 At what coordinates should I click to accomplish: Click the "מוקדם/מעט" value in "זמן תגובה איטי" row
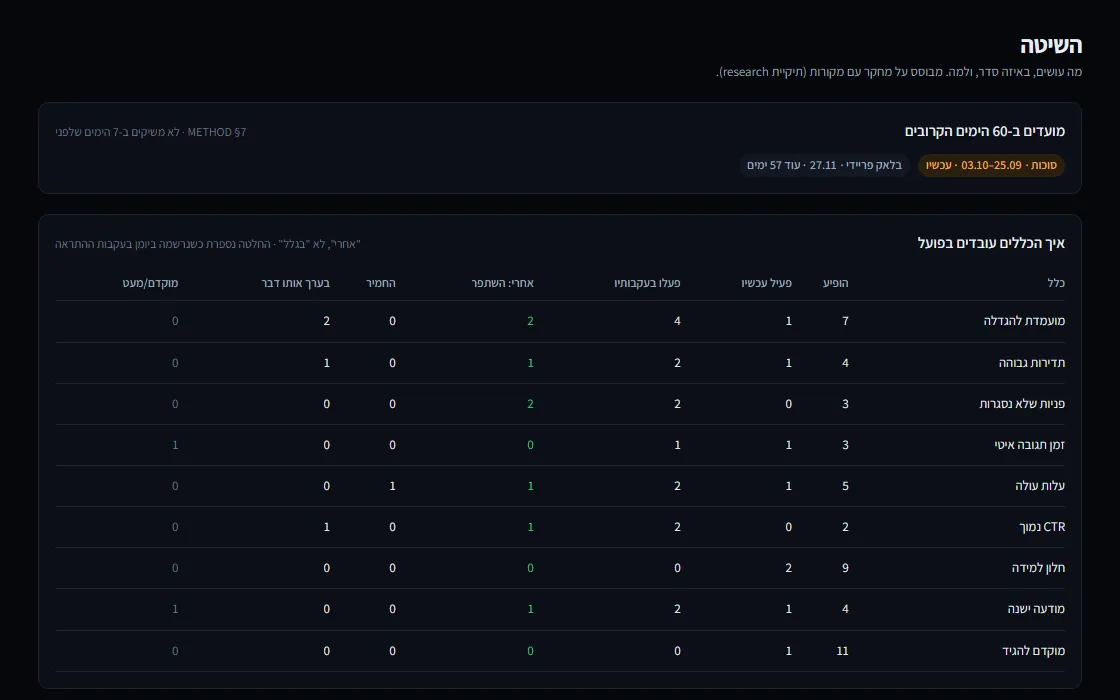[x=175, y=445]
